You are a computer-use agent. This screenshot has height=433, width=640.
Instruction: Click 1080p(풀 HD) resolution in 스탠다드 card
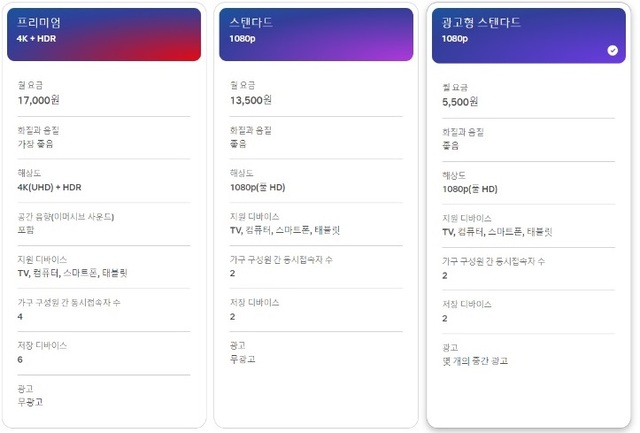click(x=257, y=187)
